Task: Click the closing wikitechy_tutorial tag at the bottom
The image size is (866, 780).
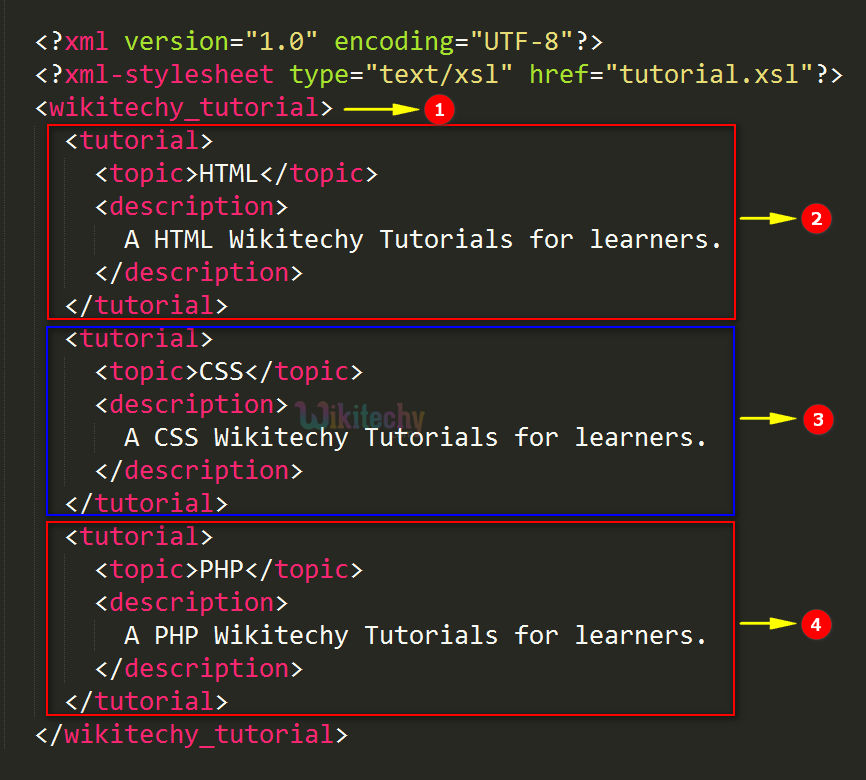Action: point(191,735)
